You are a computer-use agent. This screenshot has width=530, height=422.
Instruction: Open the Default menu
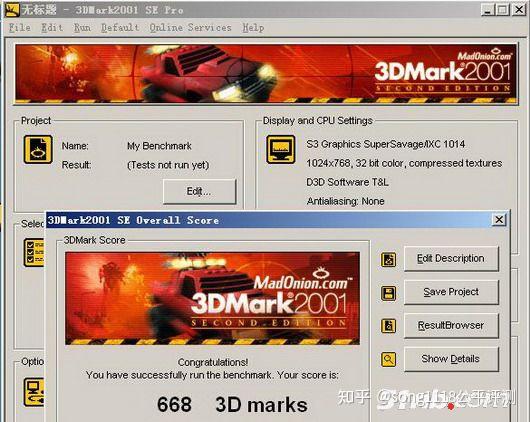(x=120, y=27)
